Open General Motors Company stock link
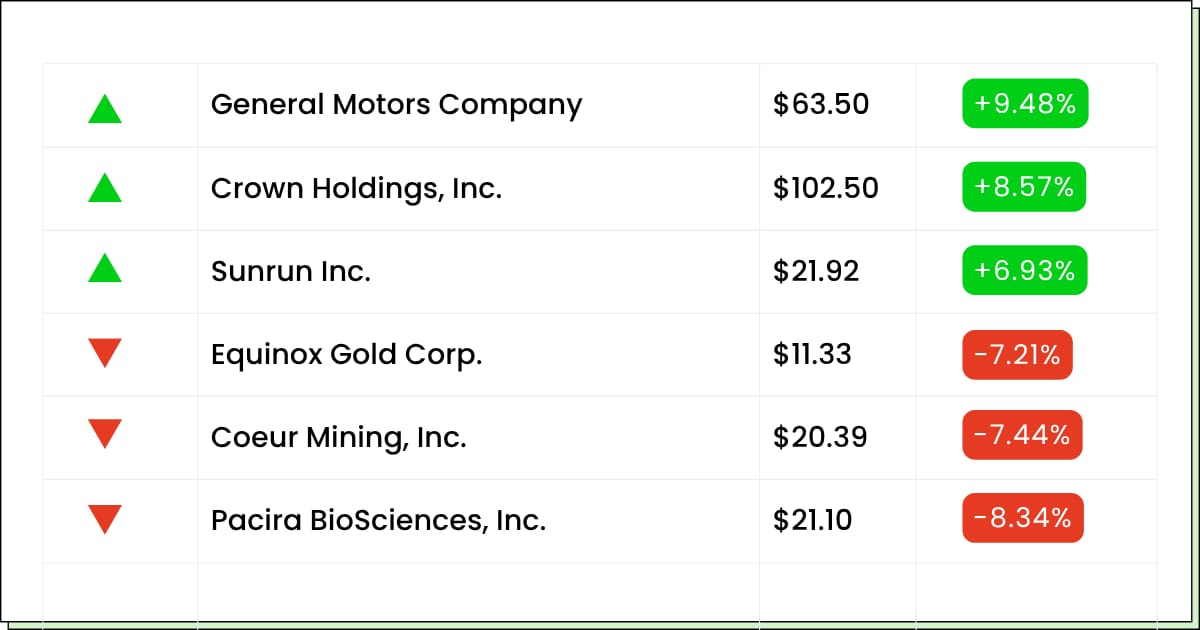This screenshot has width=1200, height=630. (396, 105)
